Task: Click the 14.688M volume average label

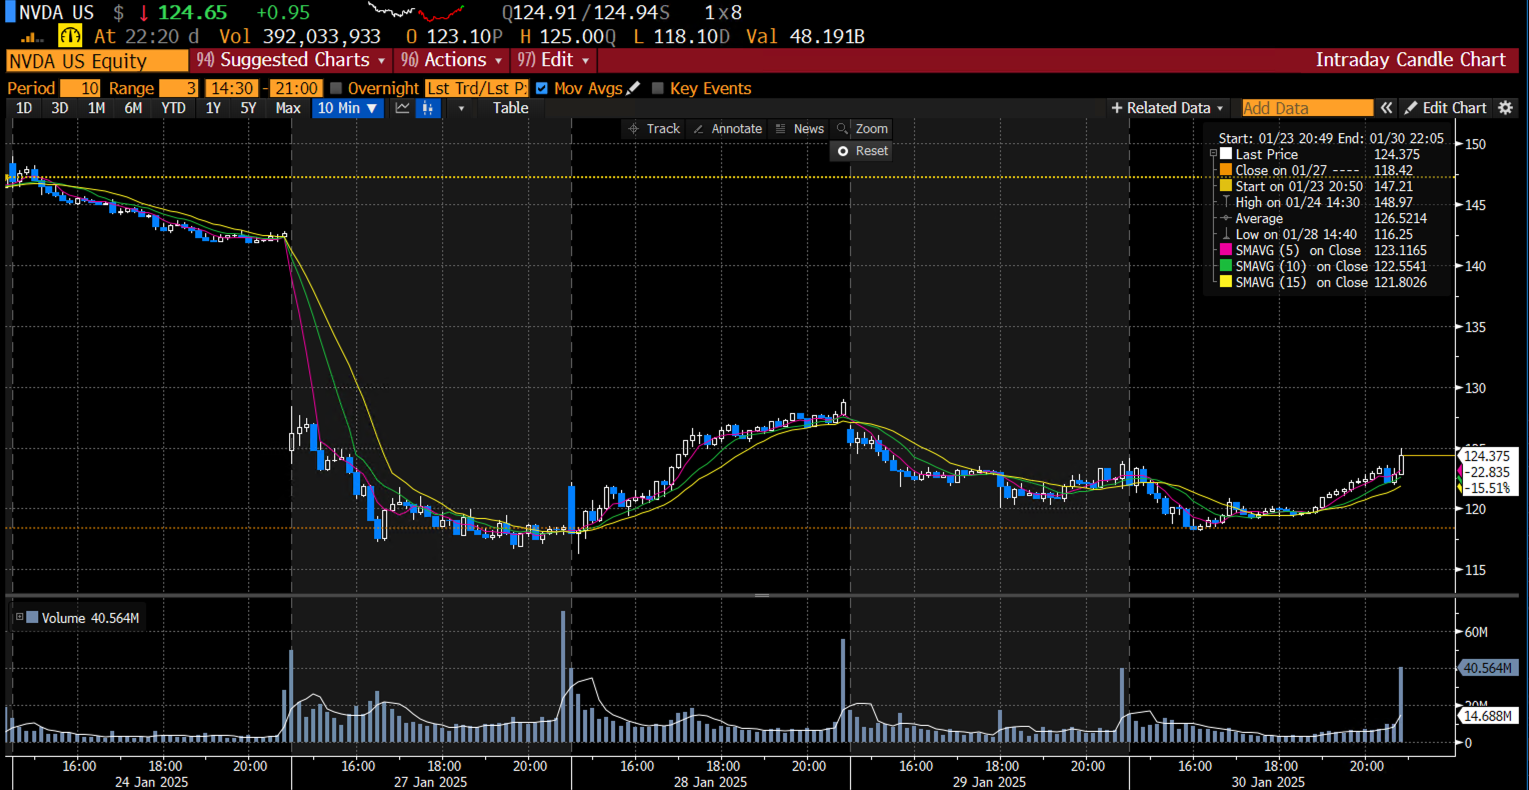Action: tap(1490, 716)
